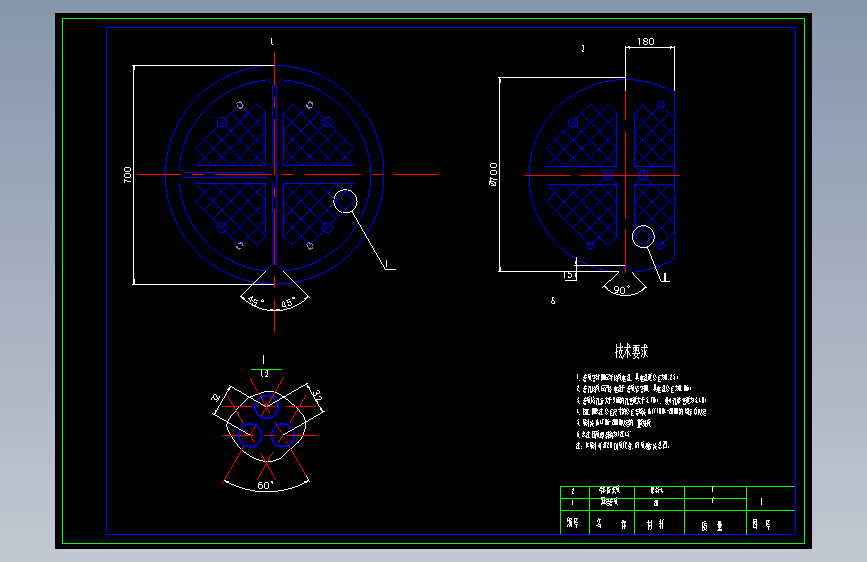
Task: Select the right-side 32 dimension in detail view
Action: (317, 395)
